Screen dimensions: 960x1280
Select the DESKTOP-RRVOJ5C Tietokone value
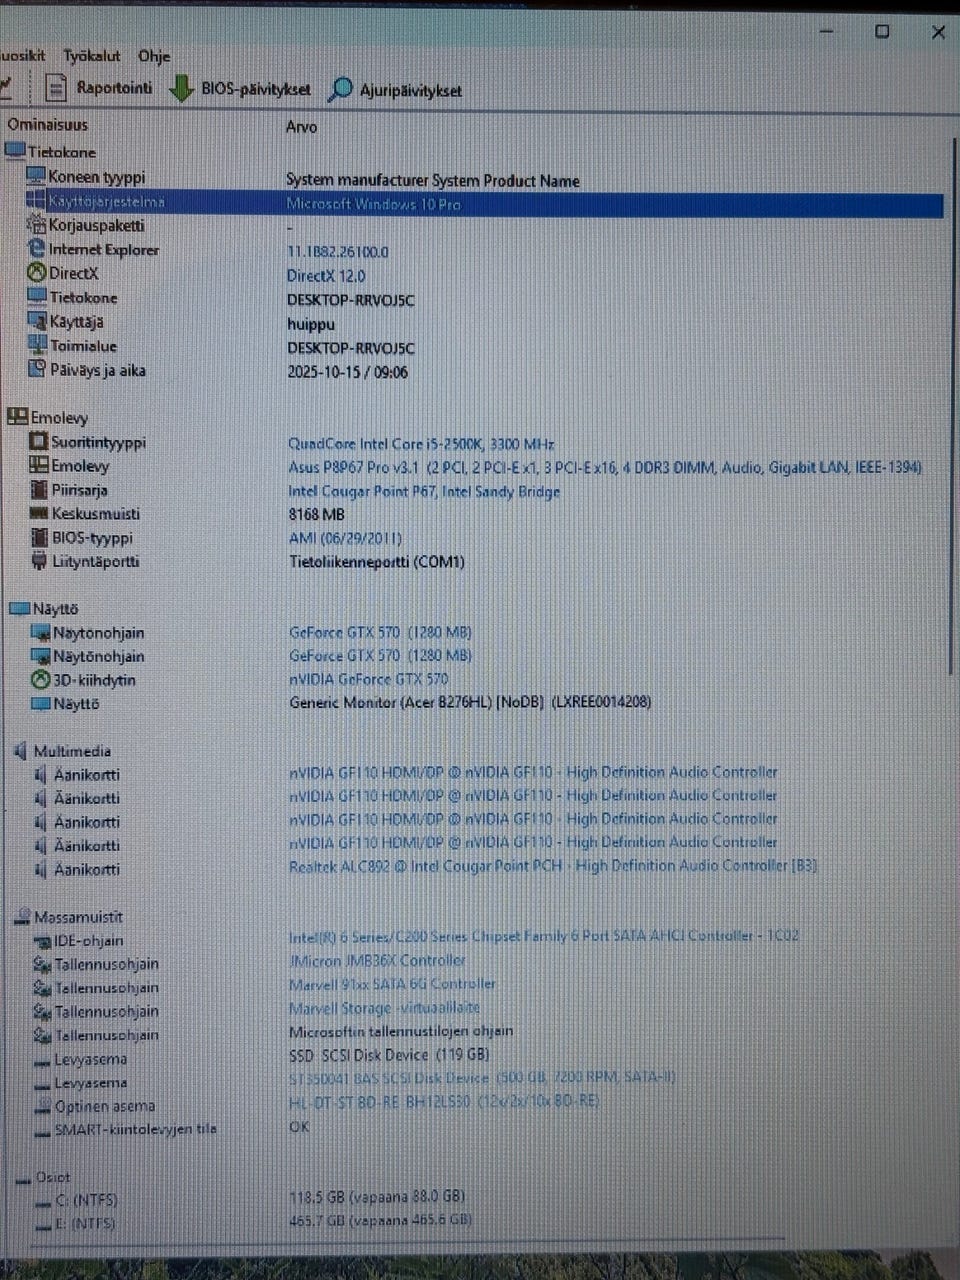351,300
